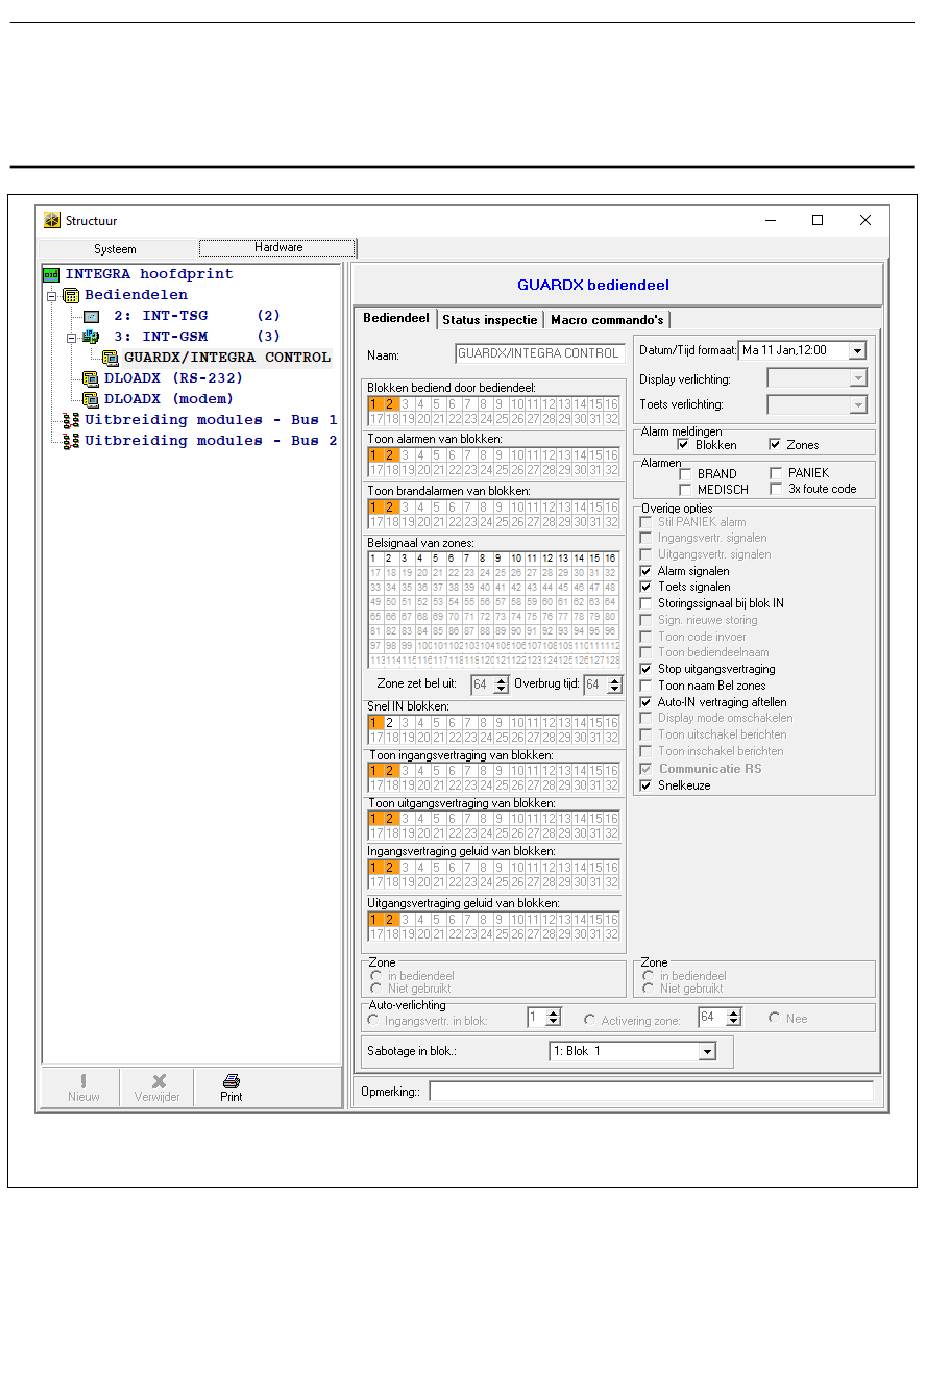Select DLOADX (RS-232) tree item

[174, 379]
